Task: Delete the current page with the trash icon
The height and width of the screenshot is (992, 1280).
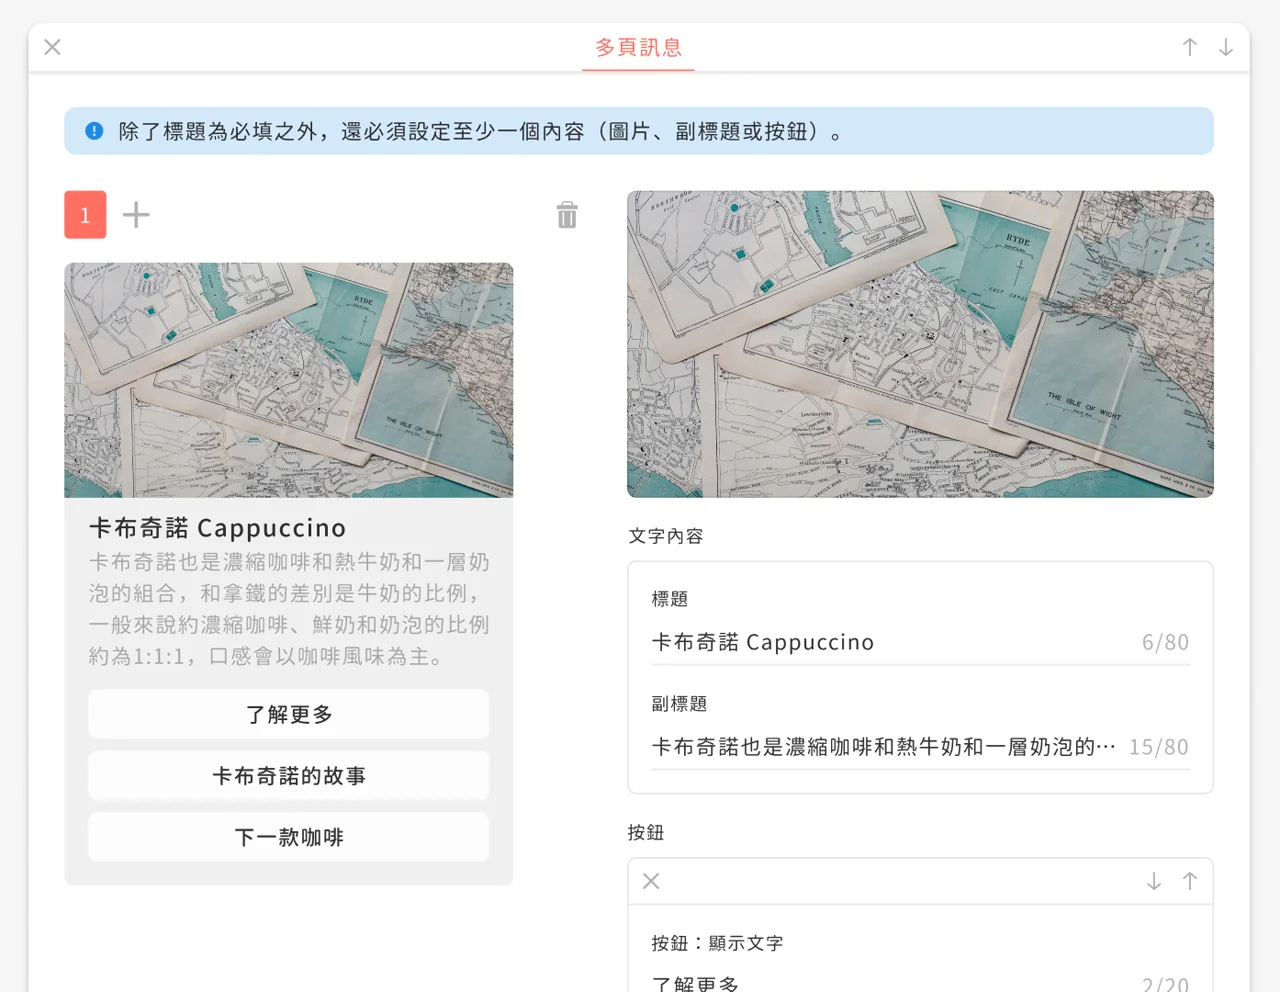Action: pyautogui.click(x=567, y=215)
